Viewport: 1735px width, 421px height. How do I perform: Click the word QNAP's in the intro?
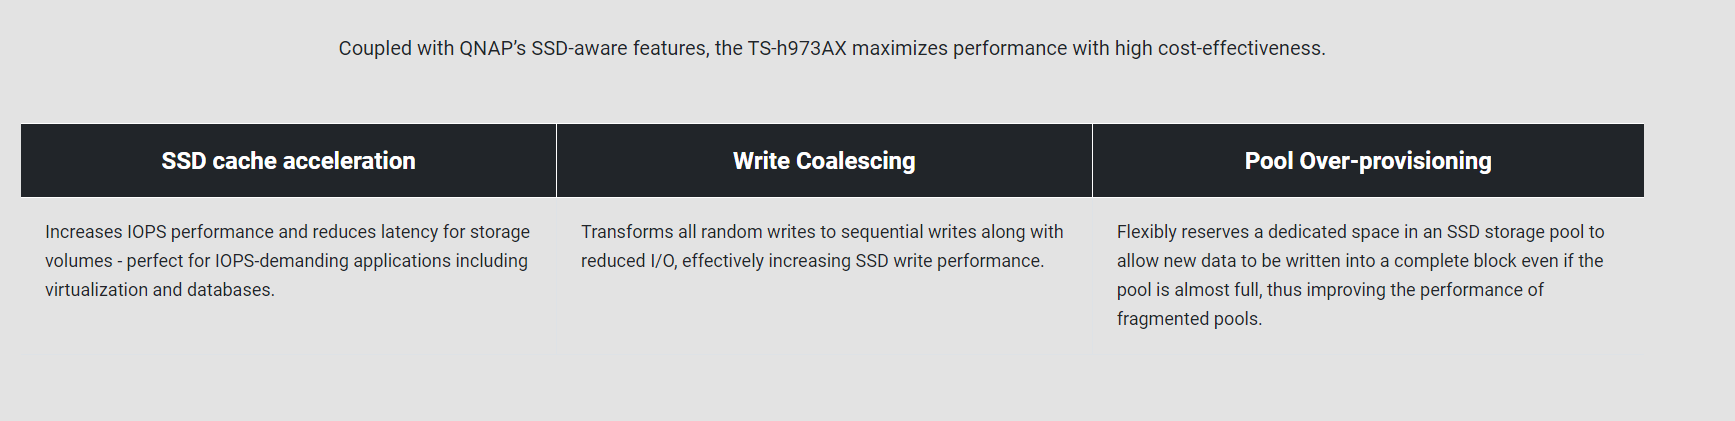click(492, 48)
